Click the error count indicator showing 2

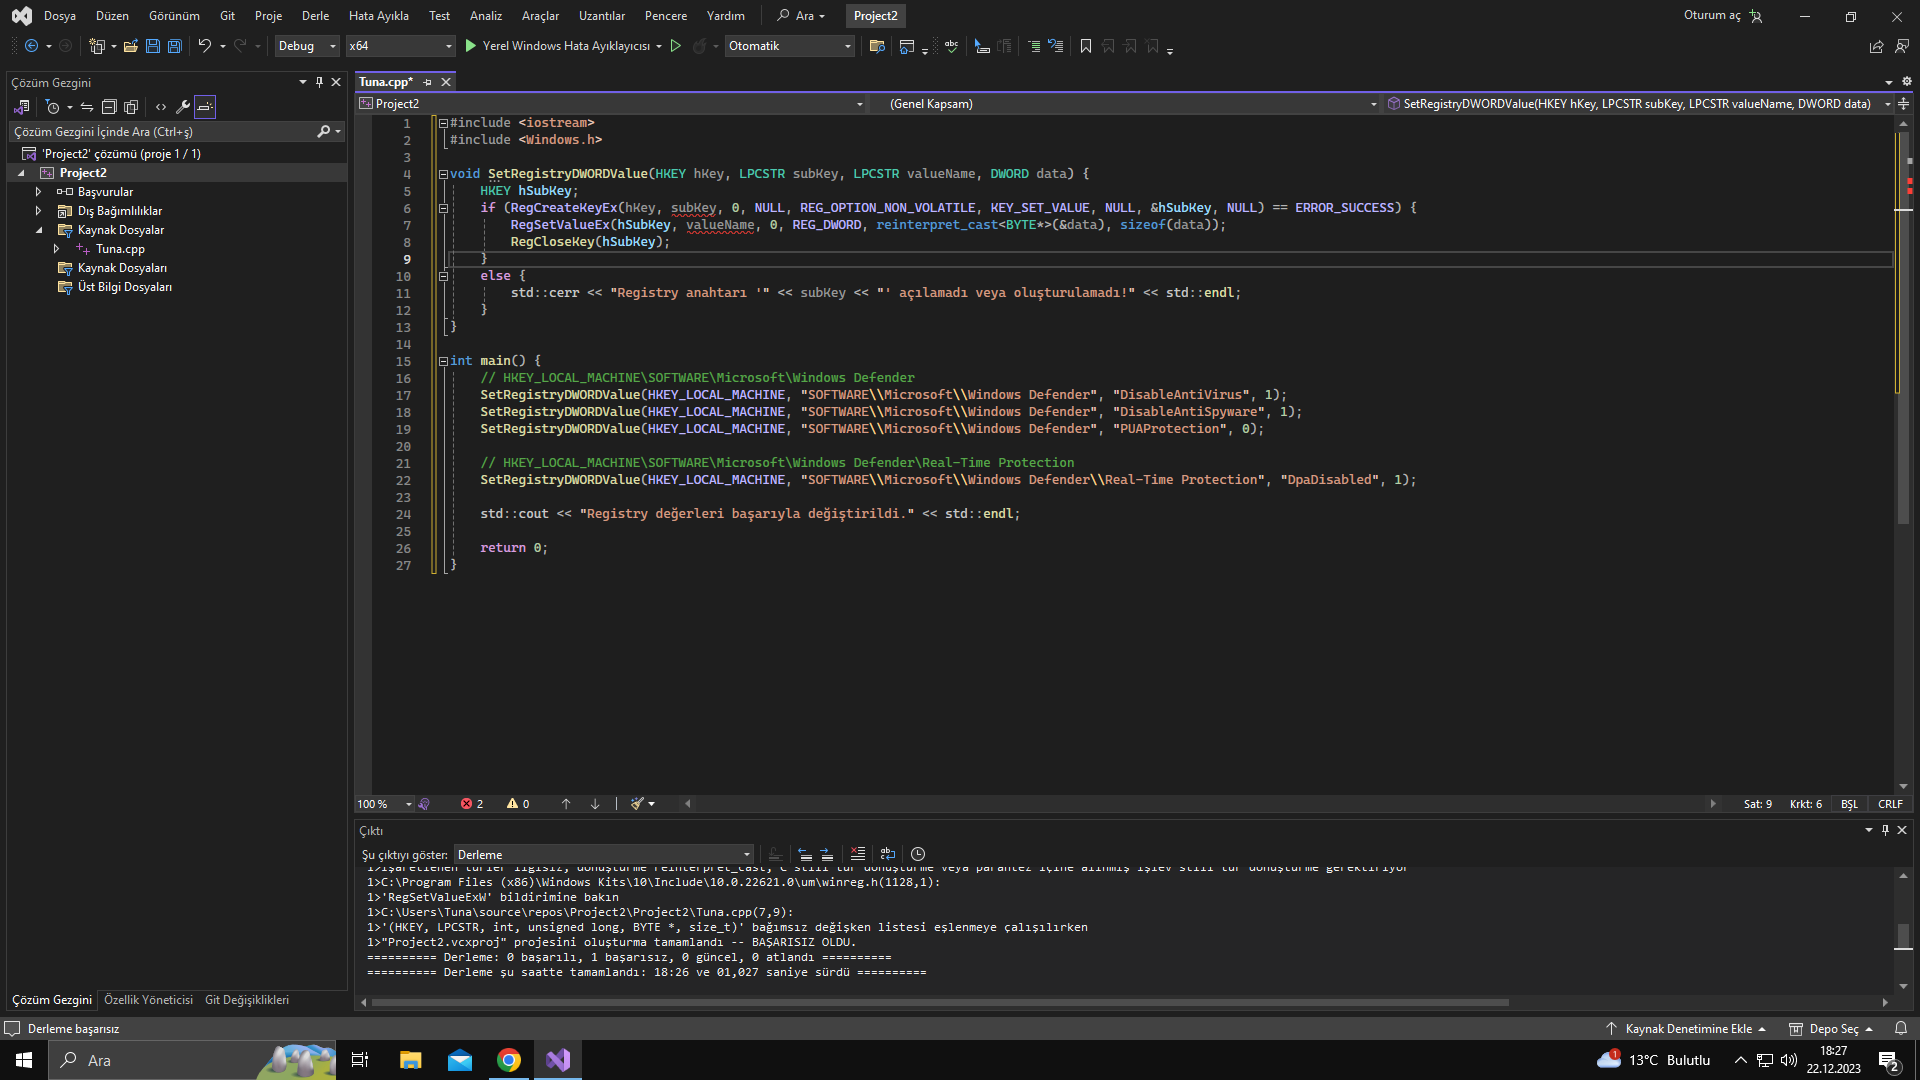472,804
